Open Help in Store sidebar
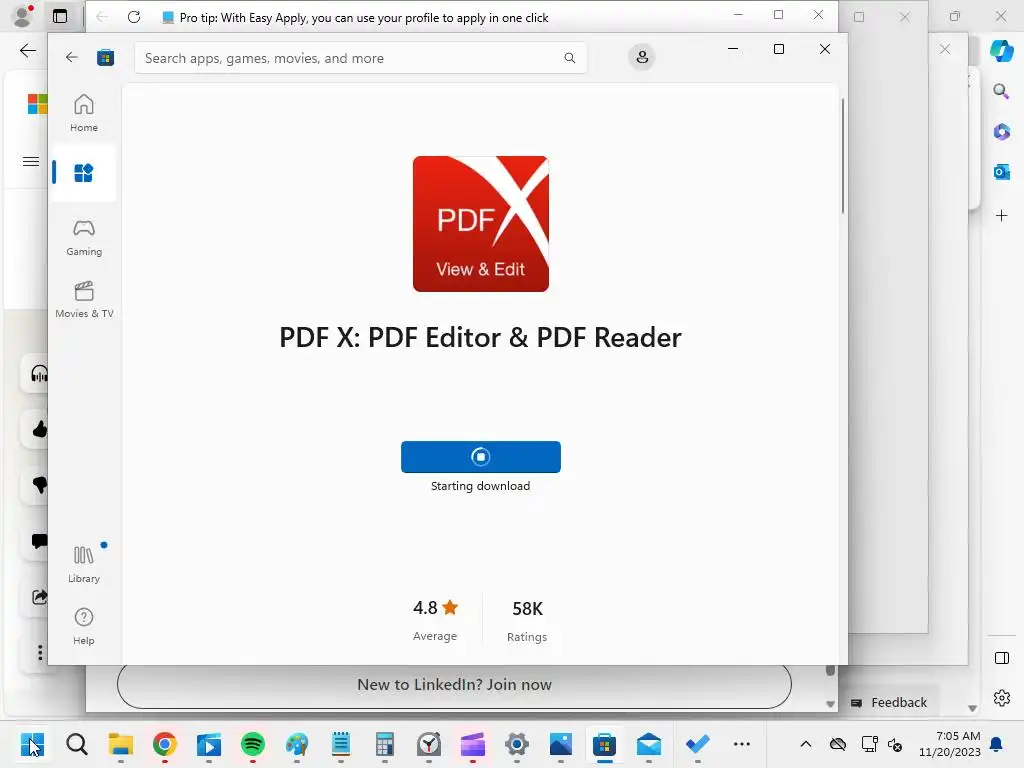Viewport: 1024px width, 768px height. pos(84,626)
